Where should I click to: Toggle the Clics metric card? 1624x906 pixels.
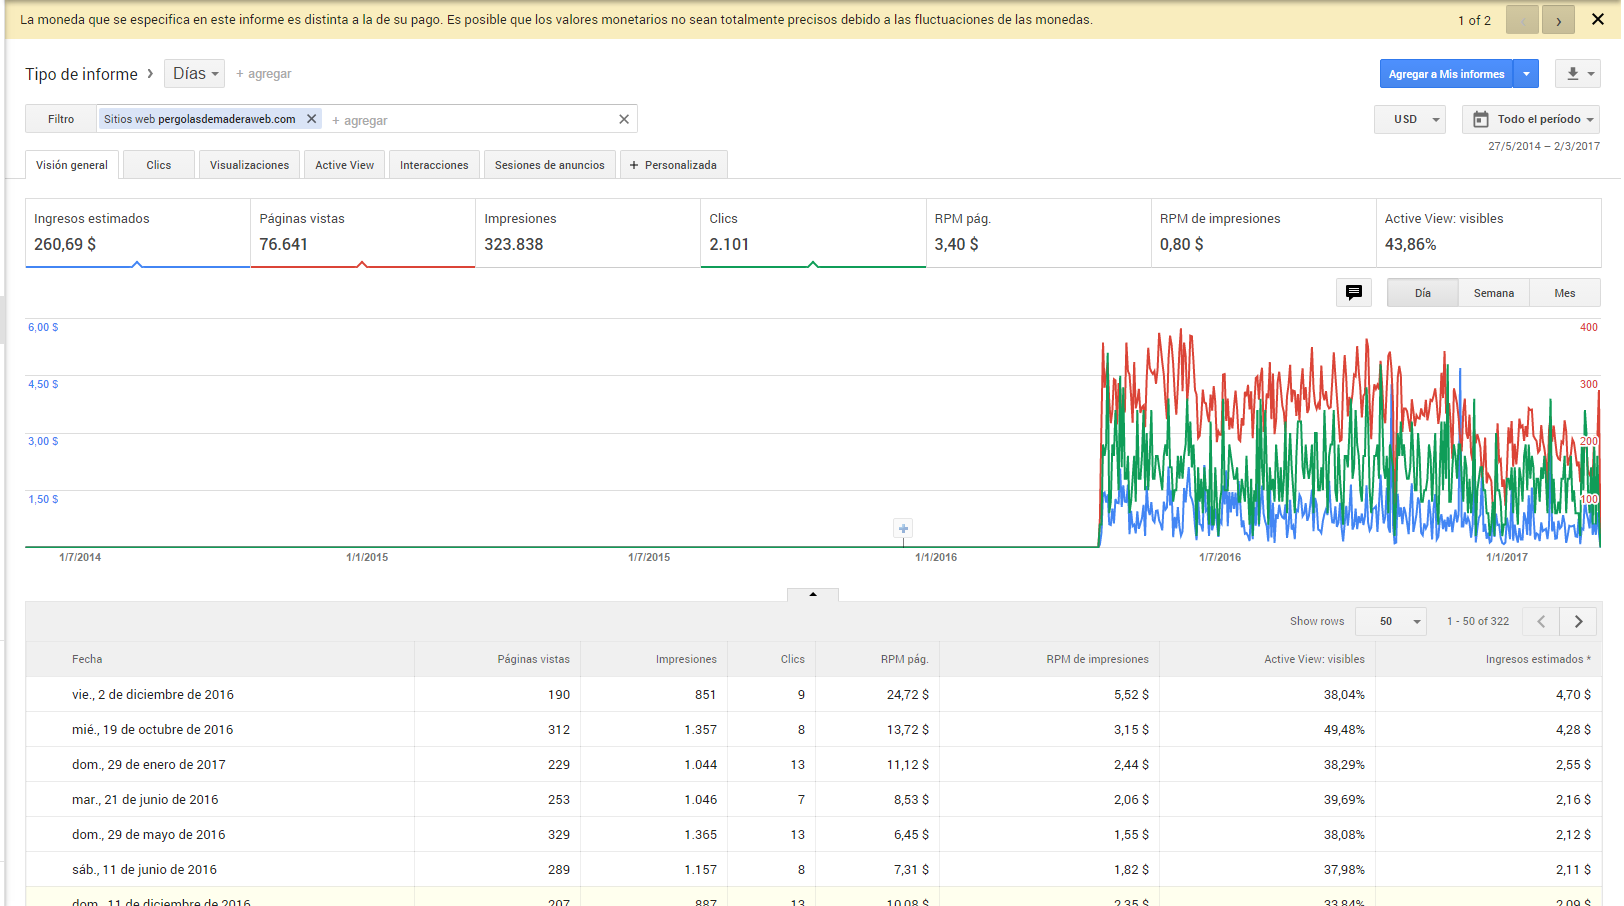point(812,233)
